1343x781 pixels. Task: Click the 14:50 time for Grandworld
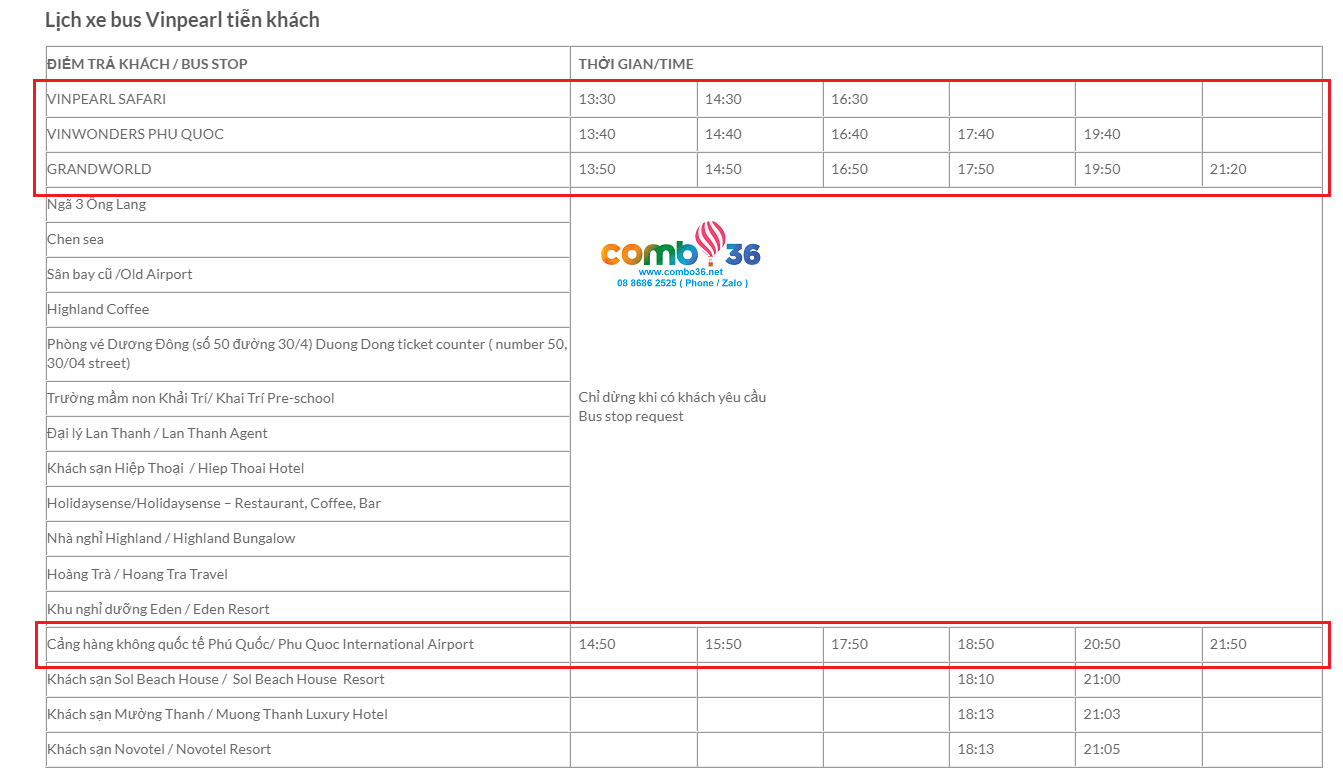[x=723, y=169]
